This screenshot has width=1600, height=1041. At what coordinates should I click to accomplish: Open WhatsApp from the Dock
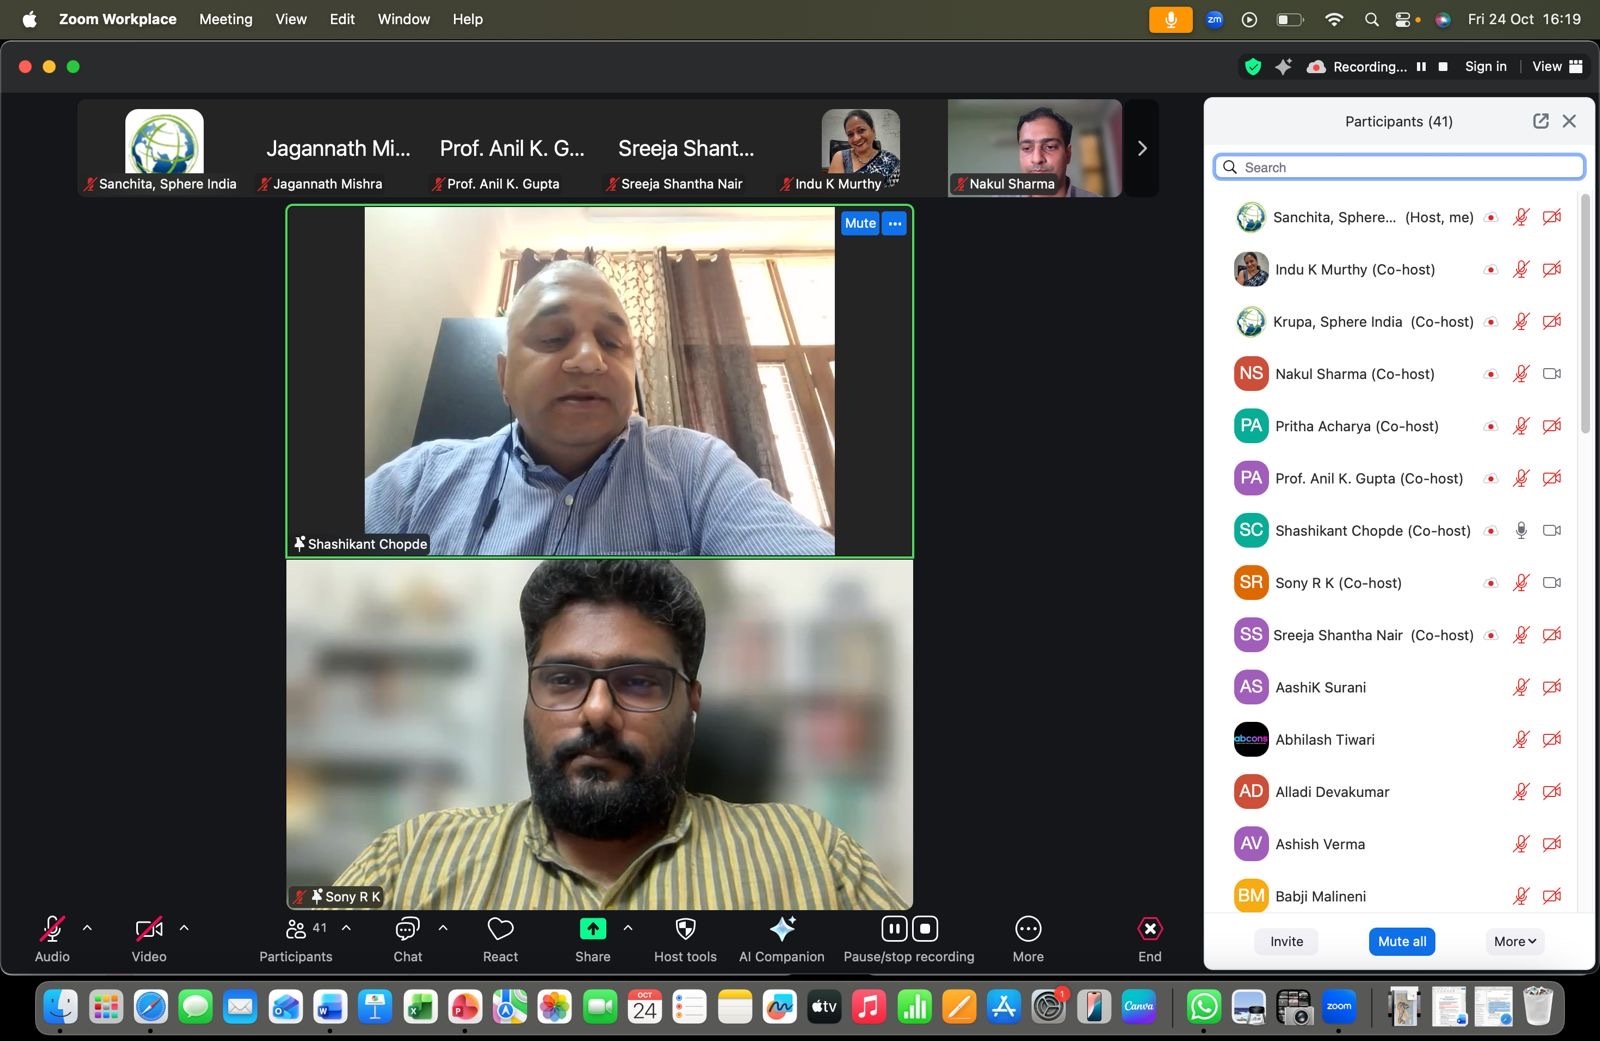pos(1203,1006)
